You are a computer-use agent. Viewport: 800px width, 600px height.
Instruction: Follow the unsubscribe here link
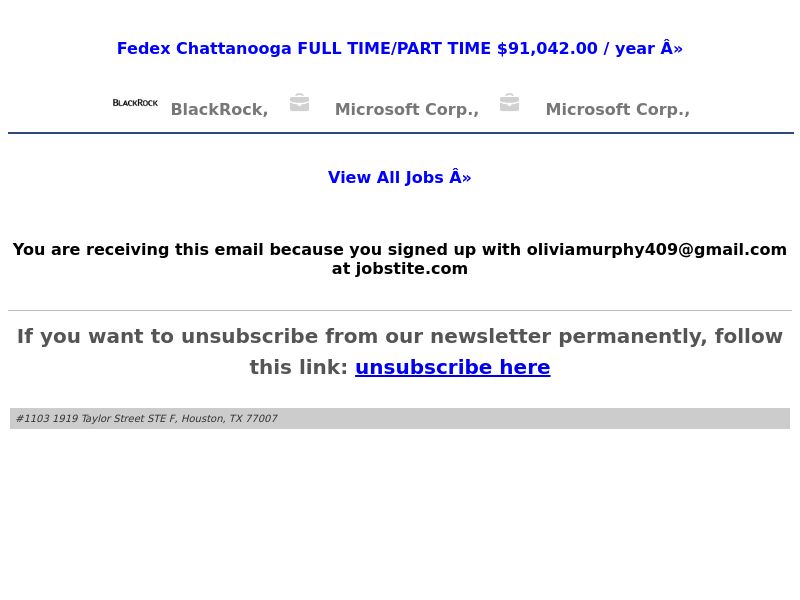pyautogui.click(x=453, y=367)
